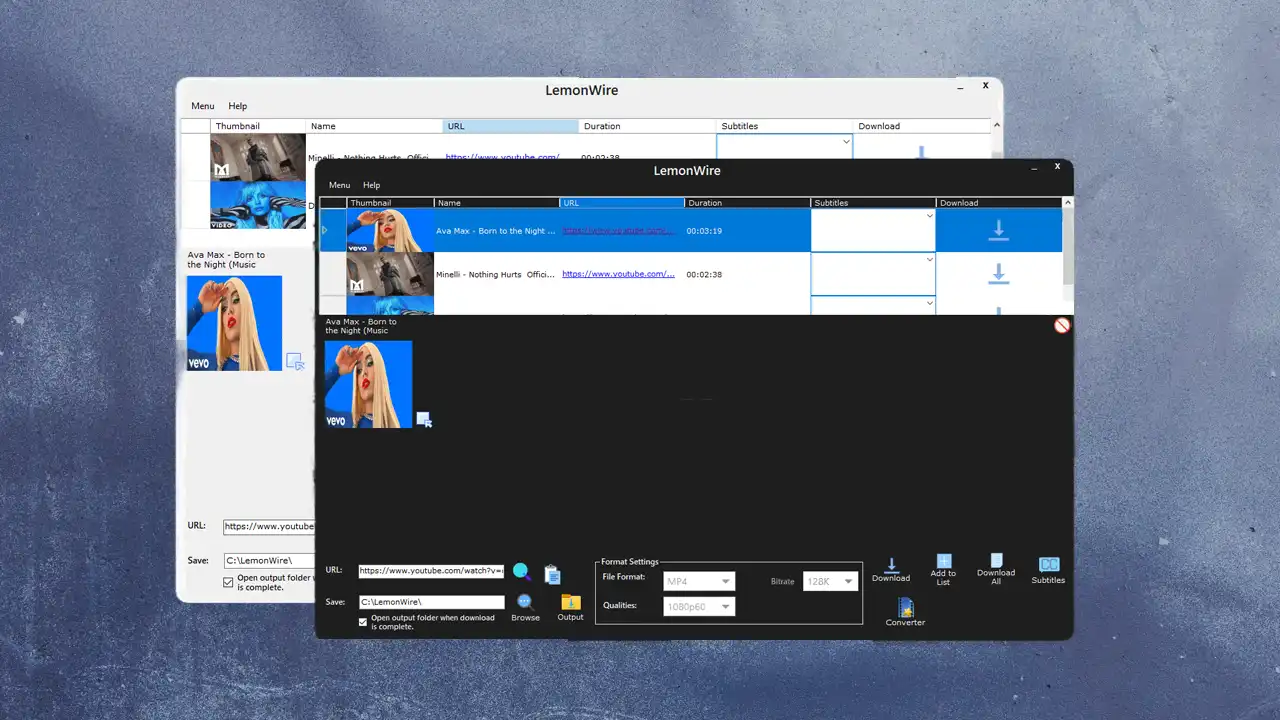Click select-thumbnail icon in light window preview
The width and height of the screenshot is (1280, 720).
pyautogui.click(x=295, y=361)
